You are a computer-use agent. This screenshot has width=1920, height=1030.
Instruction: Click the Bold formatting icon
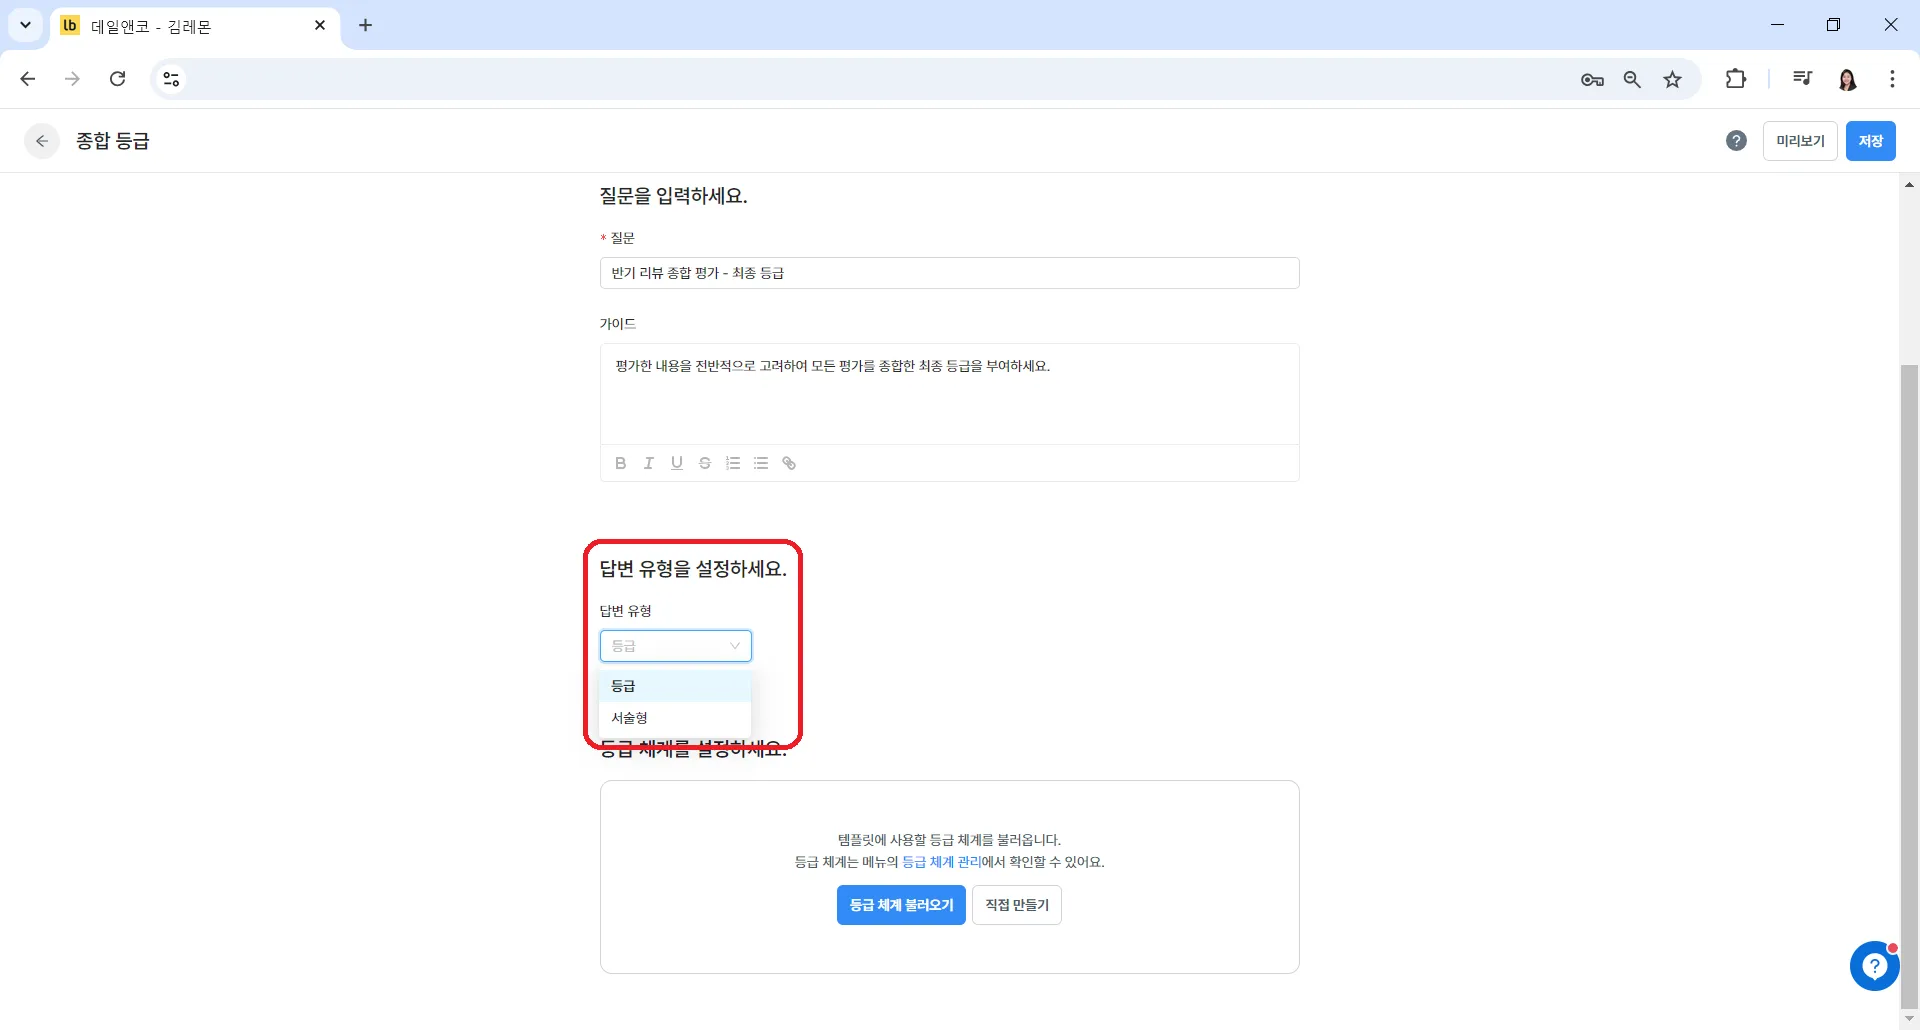point(621,463)
